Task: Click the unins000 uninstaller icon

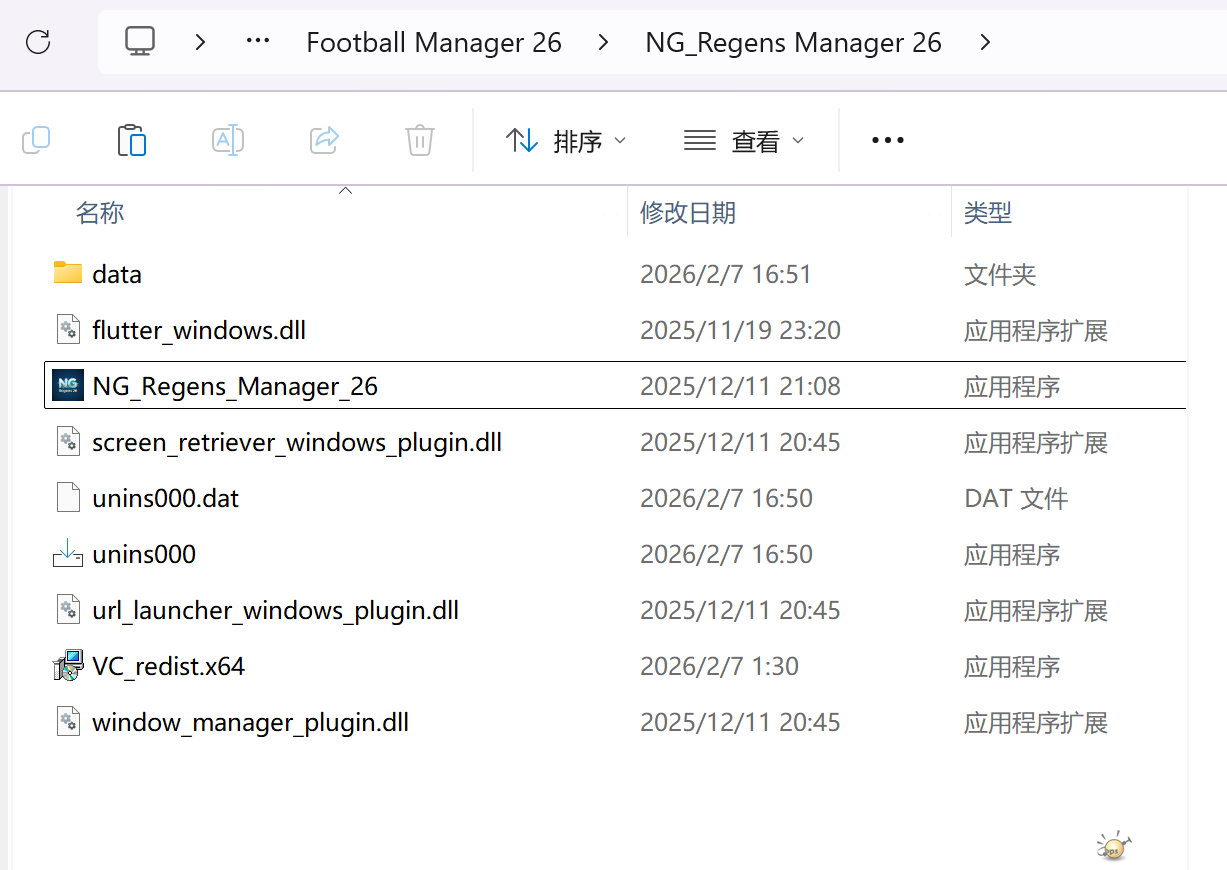Action: 66,553
